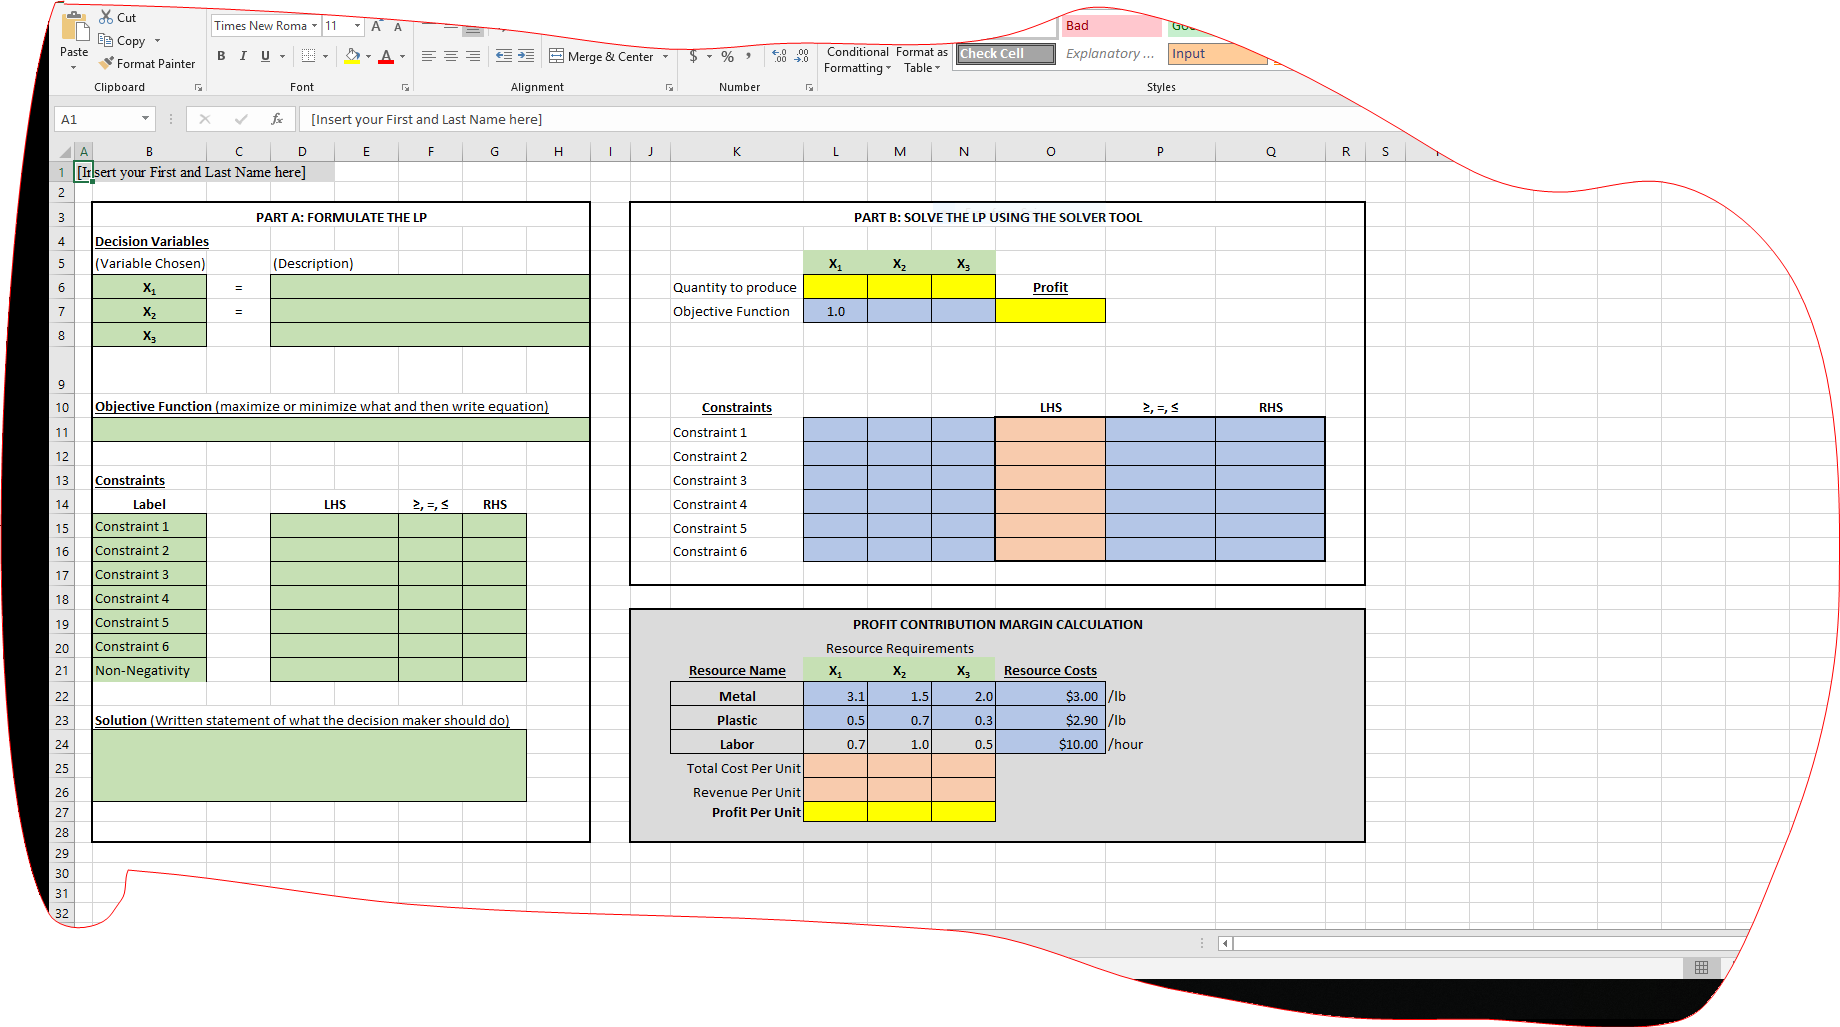
Task: Toggle Underline formatting
Action: (x=265, y=56)
